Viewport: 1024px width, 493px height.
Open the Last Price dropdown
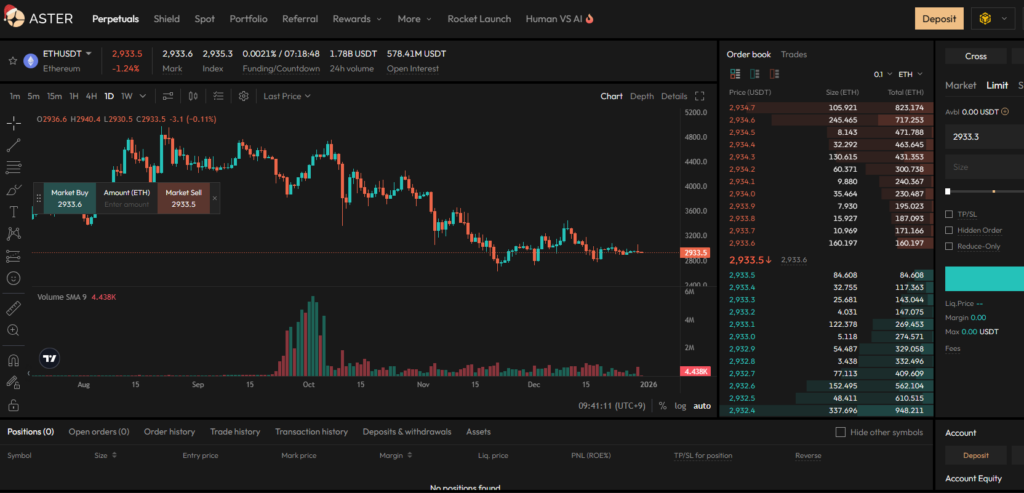coord(287,96)
